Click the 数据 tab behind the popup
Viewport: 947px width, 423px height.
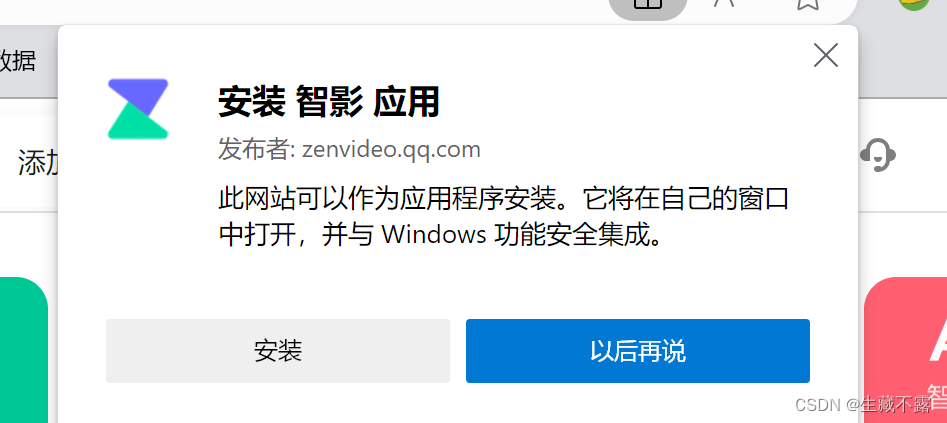click(x=18, y=61)
